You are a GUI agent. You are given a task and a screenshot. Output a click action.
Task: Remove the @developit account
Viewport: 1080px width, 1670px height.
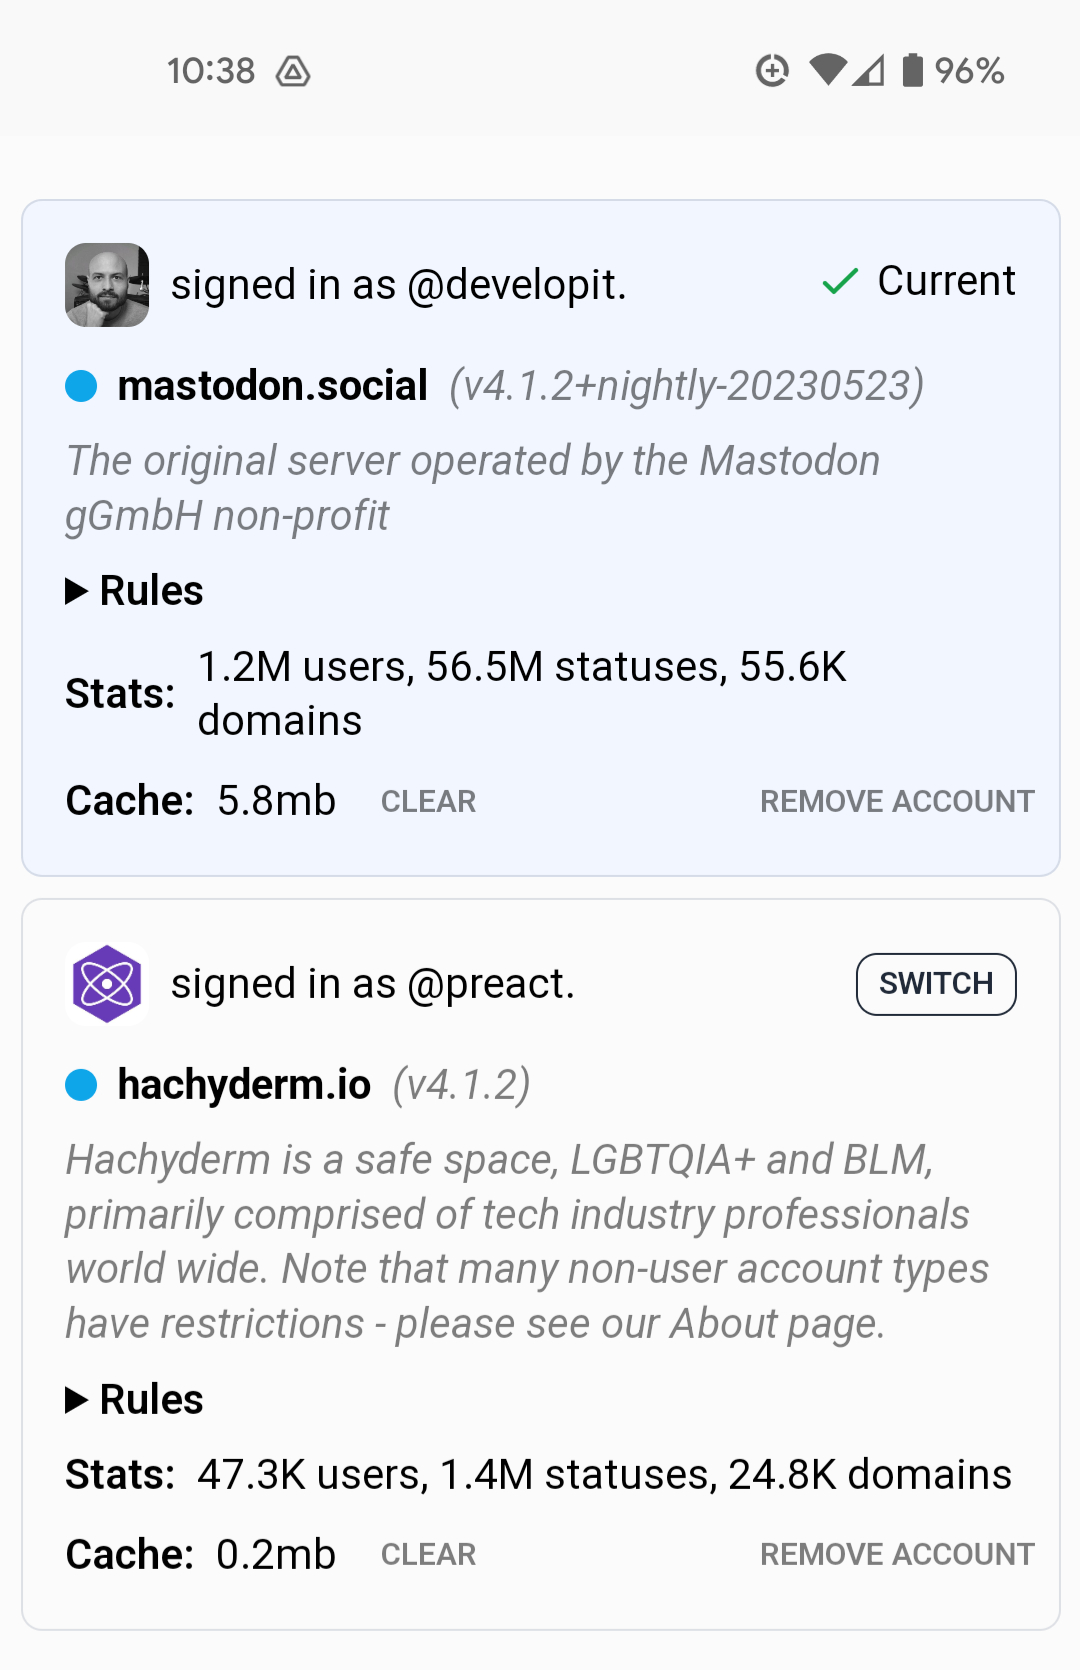897,801
